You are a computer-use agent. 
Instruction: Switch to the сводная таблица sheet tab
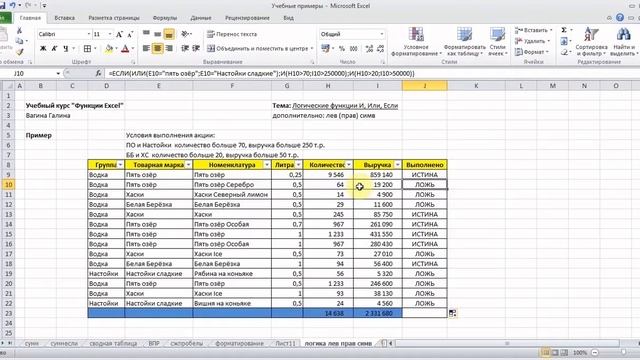113,344
